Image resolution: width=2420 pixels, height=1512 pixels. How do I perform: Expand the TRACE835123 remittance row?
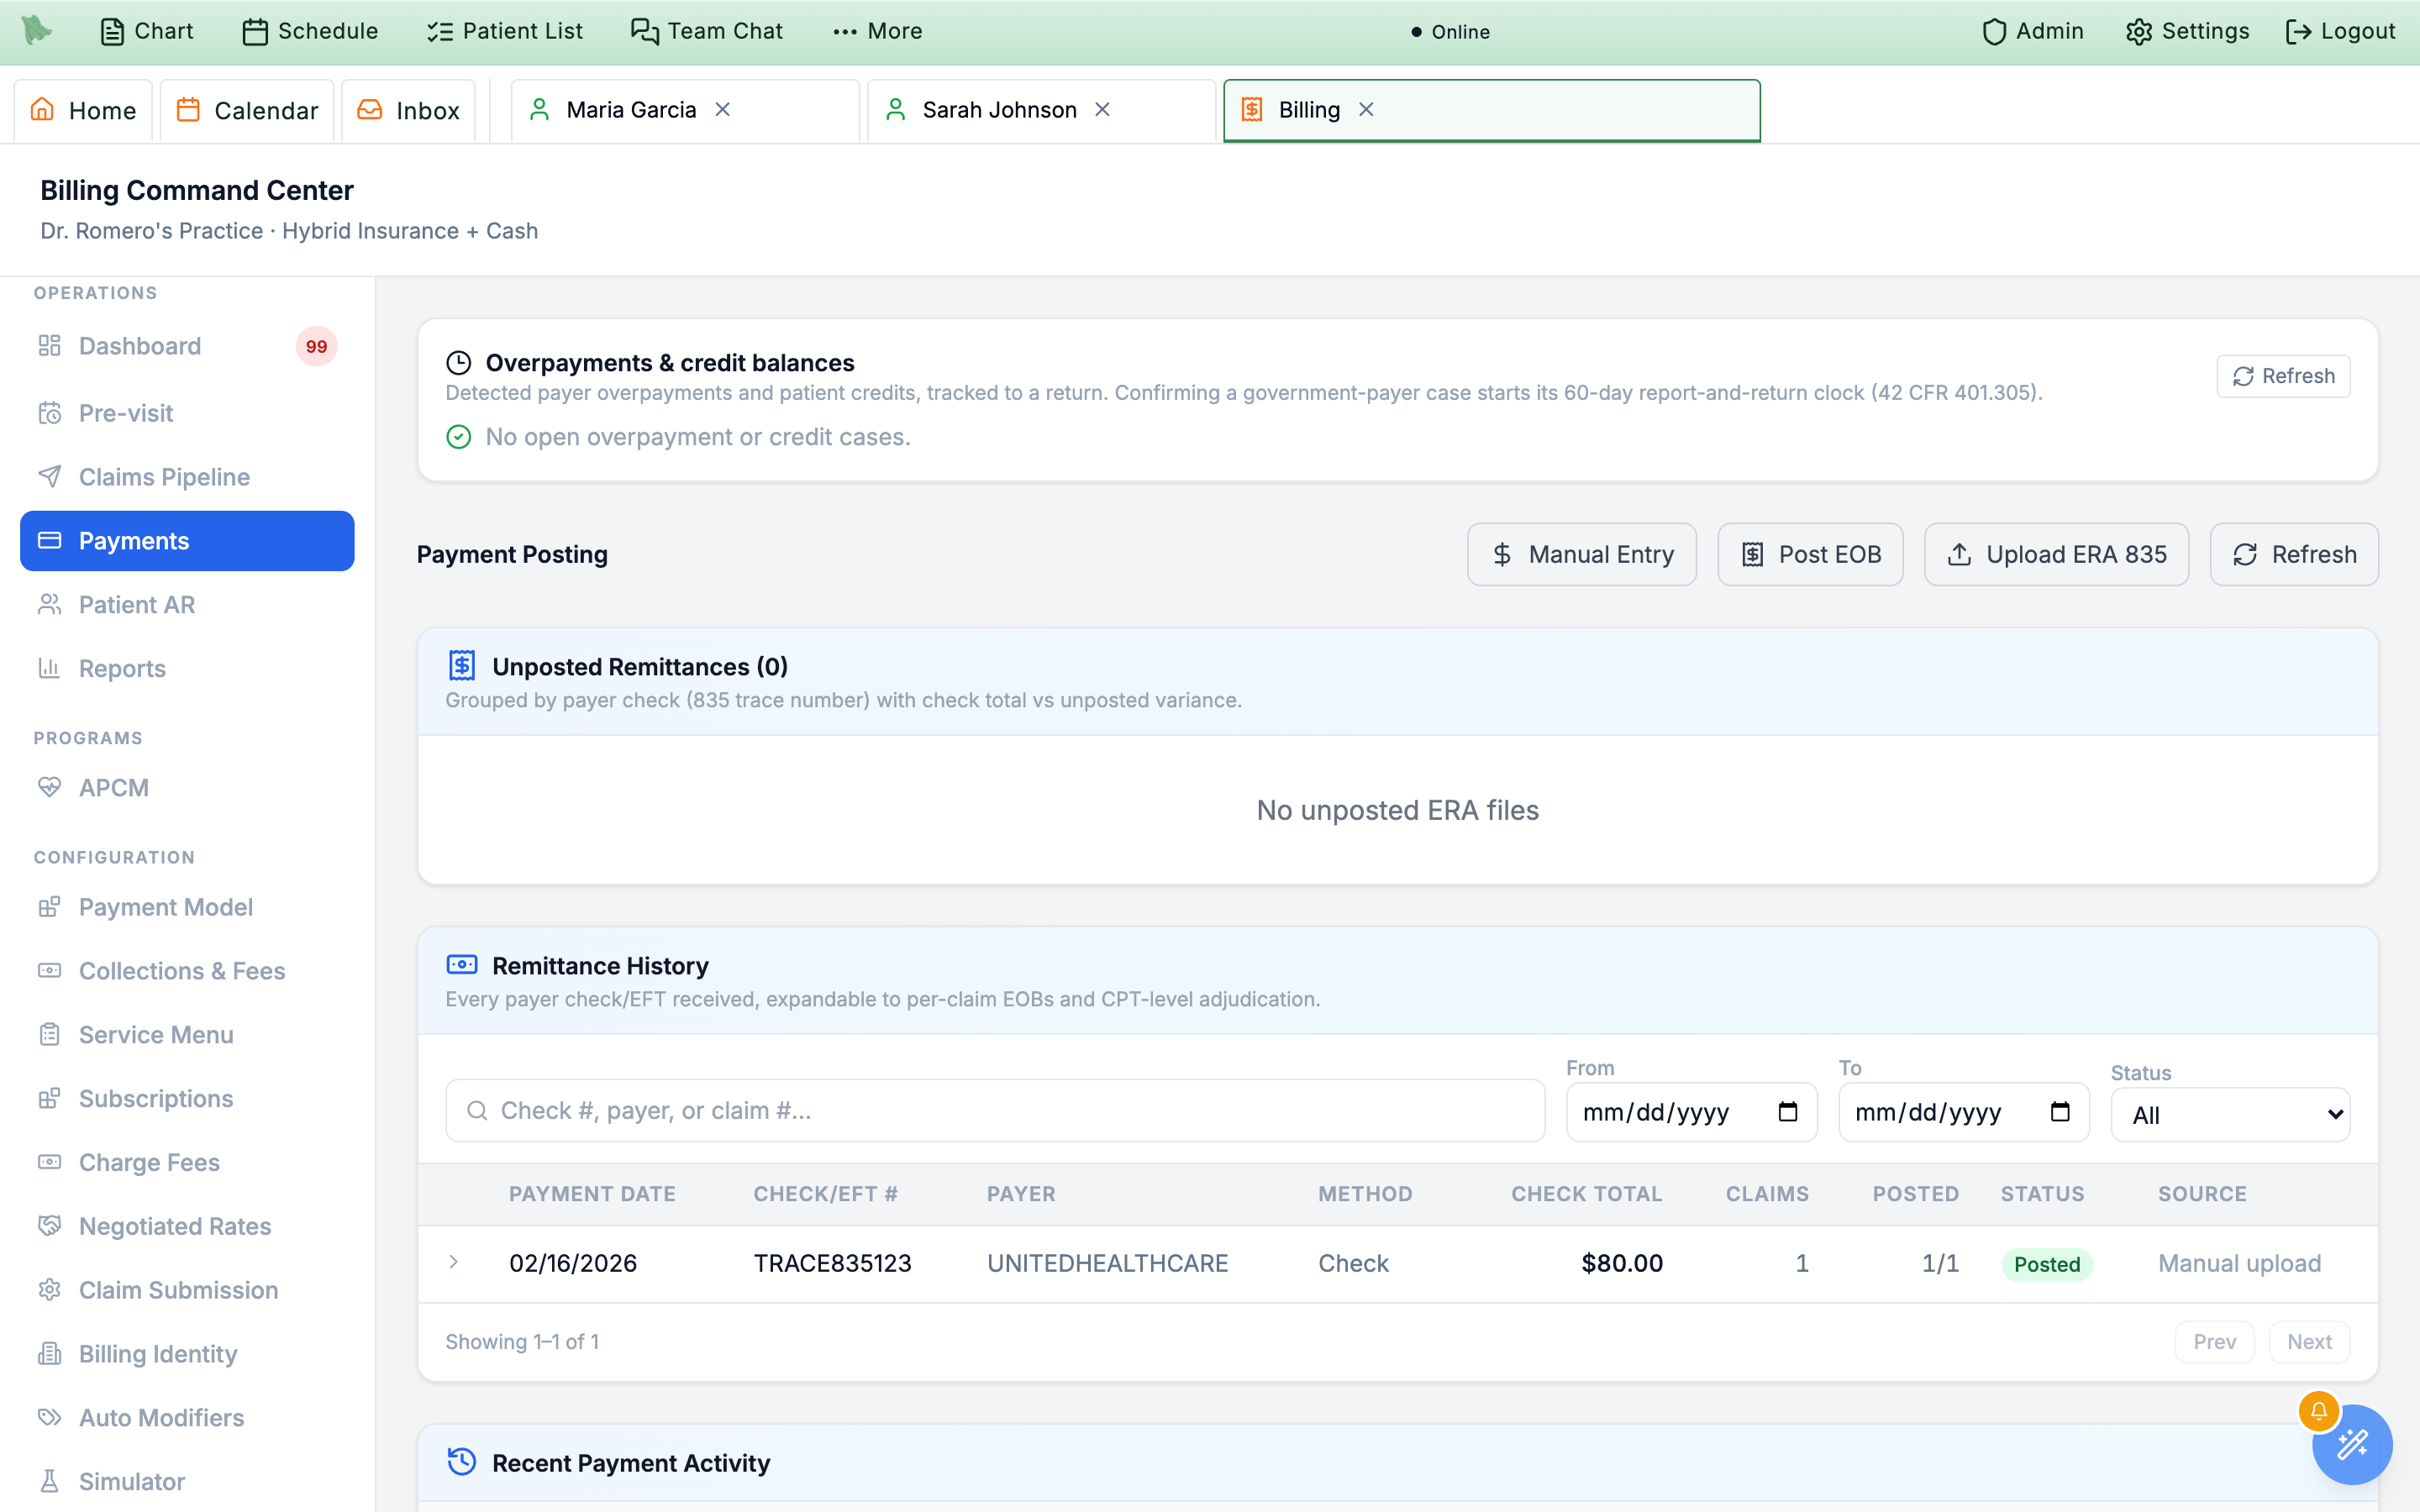pyautogui.click(x=454, y=1263)
